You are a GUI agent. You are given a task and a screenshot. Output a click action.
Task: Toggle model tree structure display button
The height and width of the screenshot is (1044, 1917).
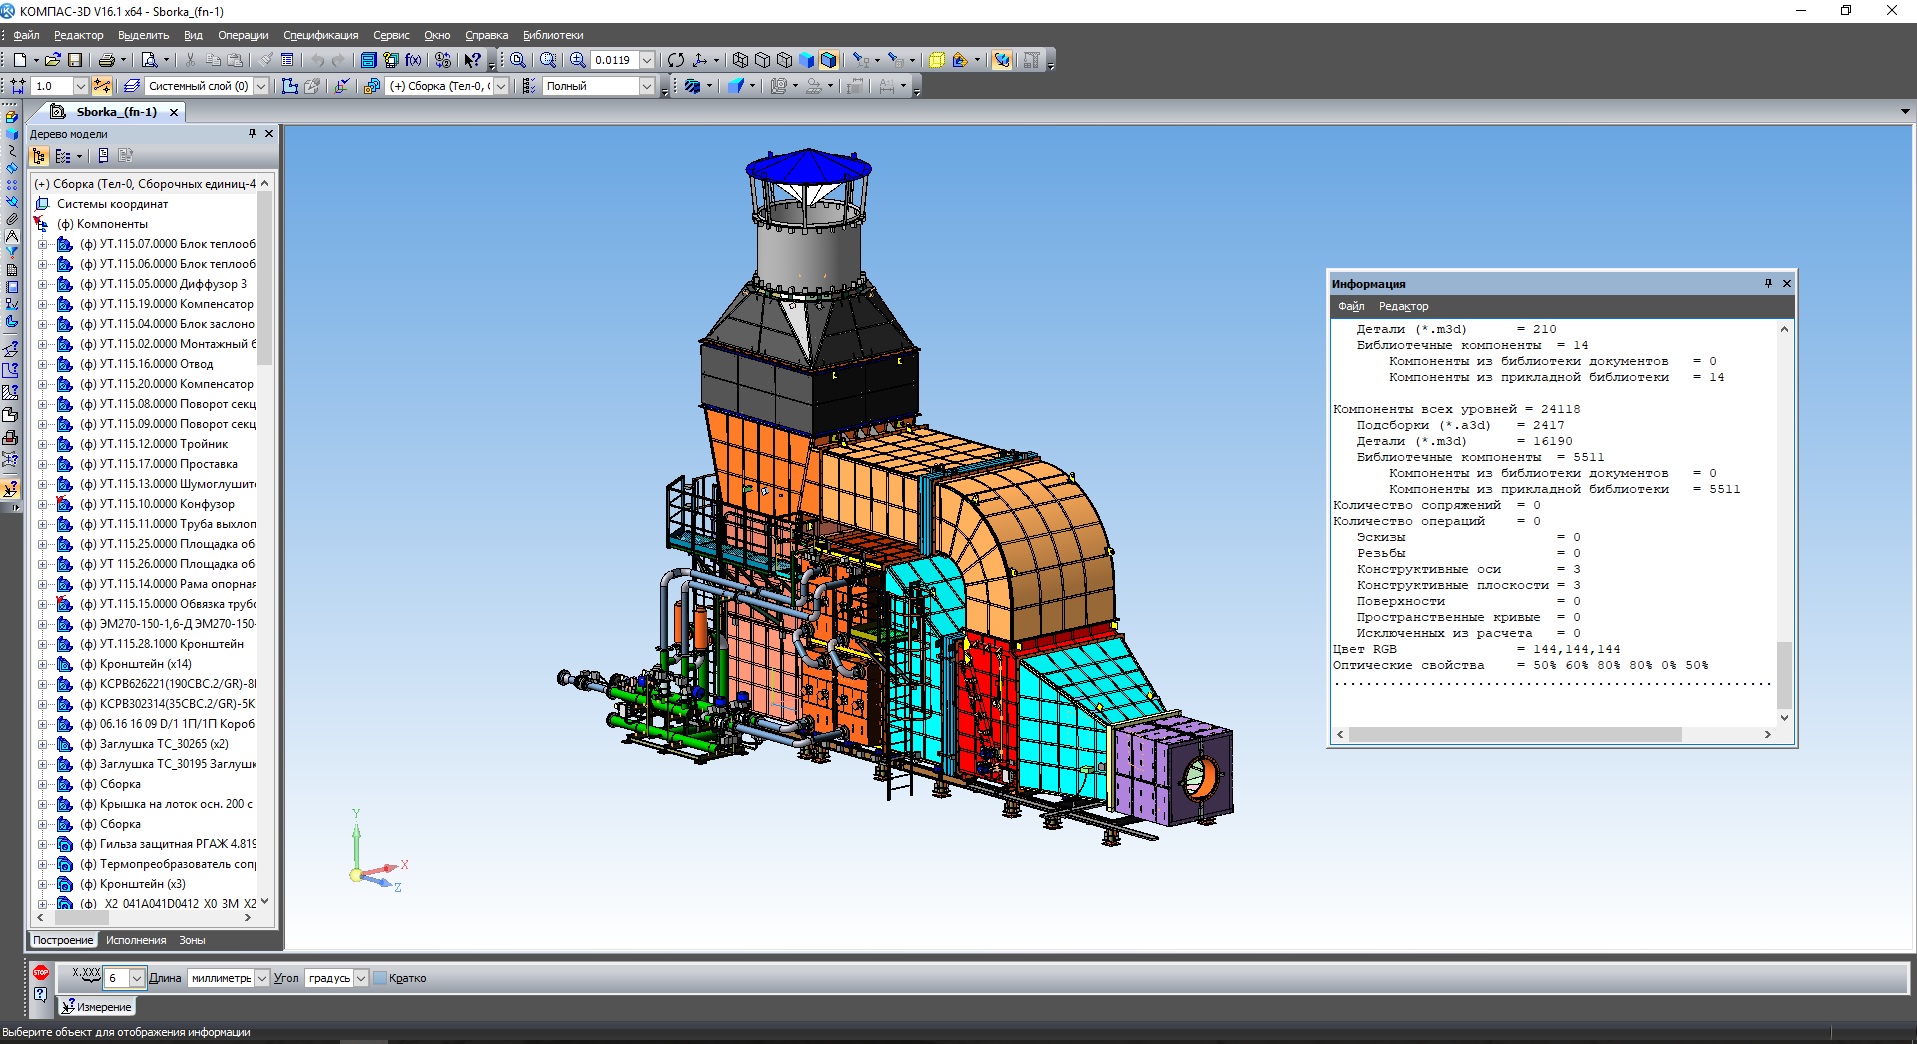pyautogui.click(x=39, y=156)
